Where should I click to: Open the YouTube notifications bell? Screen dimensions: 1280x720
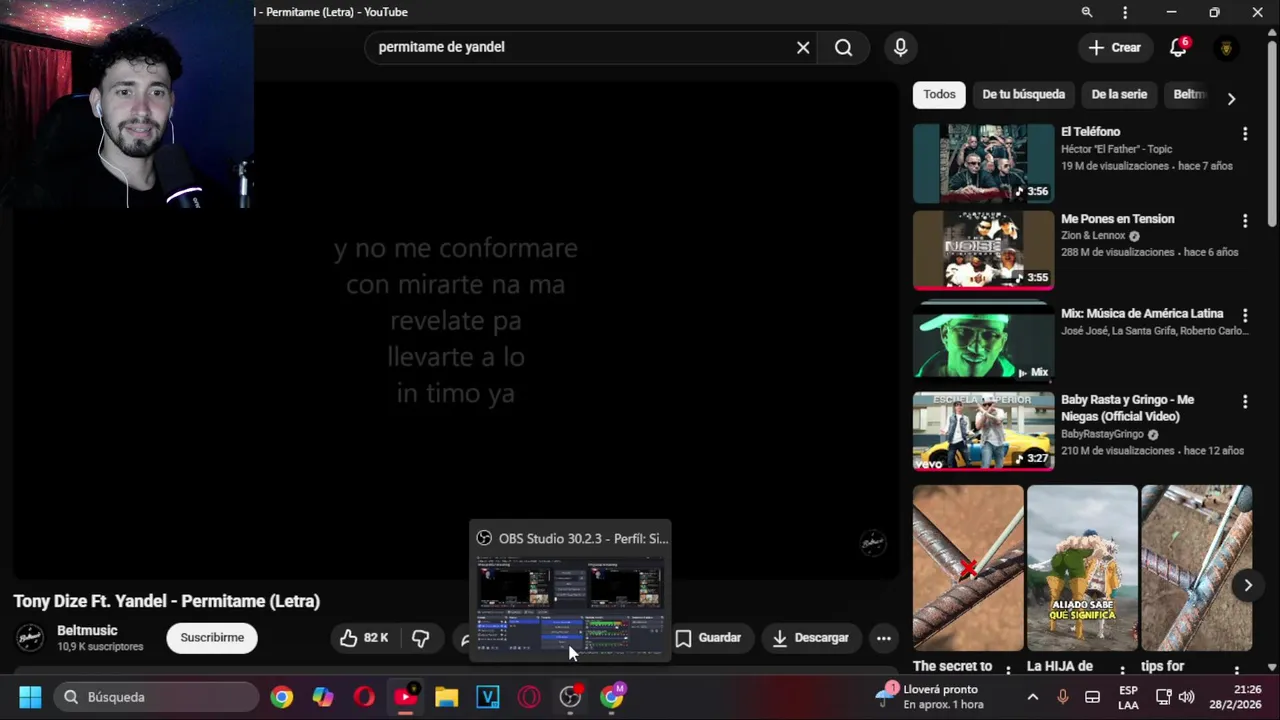coord(1179,47)
